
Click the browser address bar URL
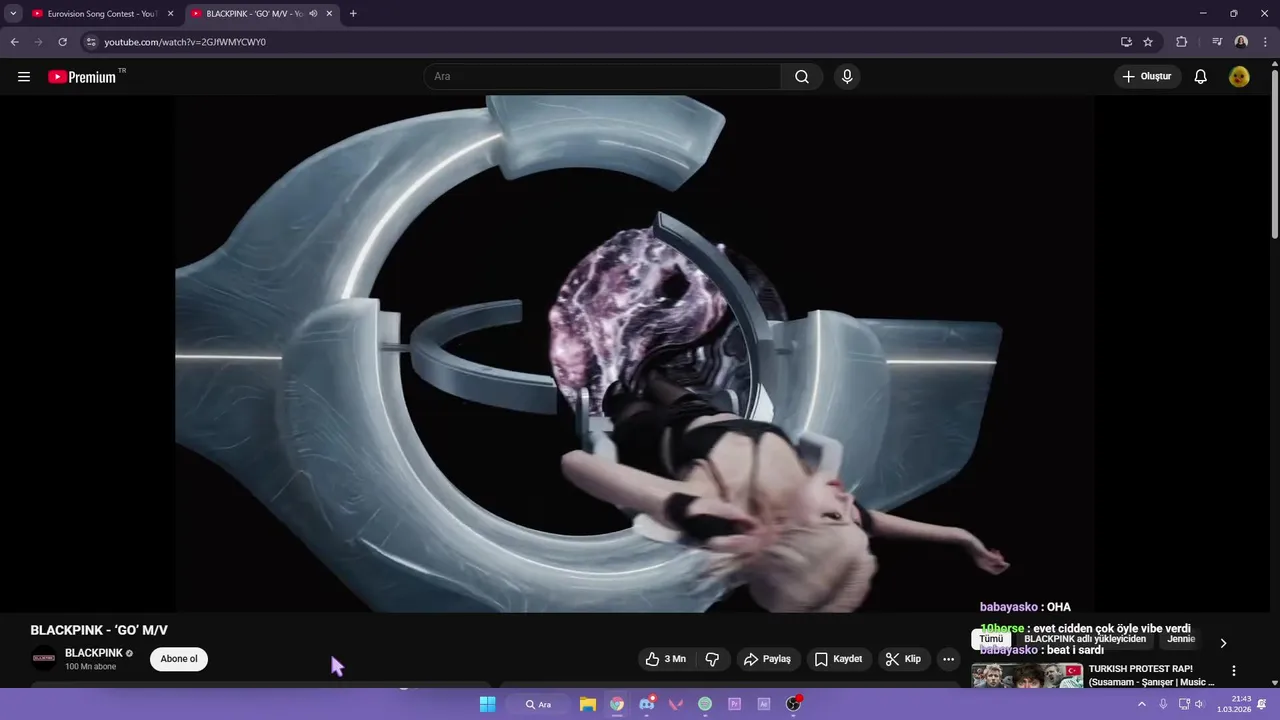coord(185,42)
